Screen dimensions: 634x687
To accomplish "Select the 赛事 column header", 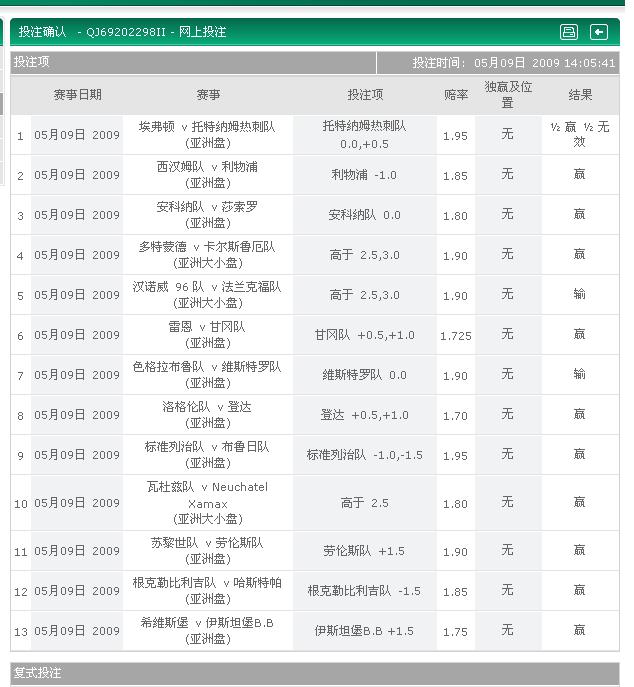I will point(208,95).
